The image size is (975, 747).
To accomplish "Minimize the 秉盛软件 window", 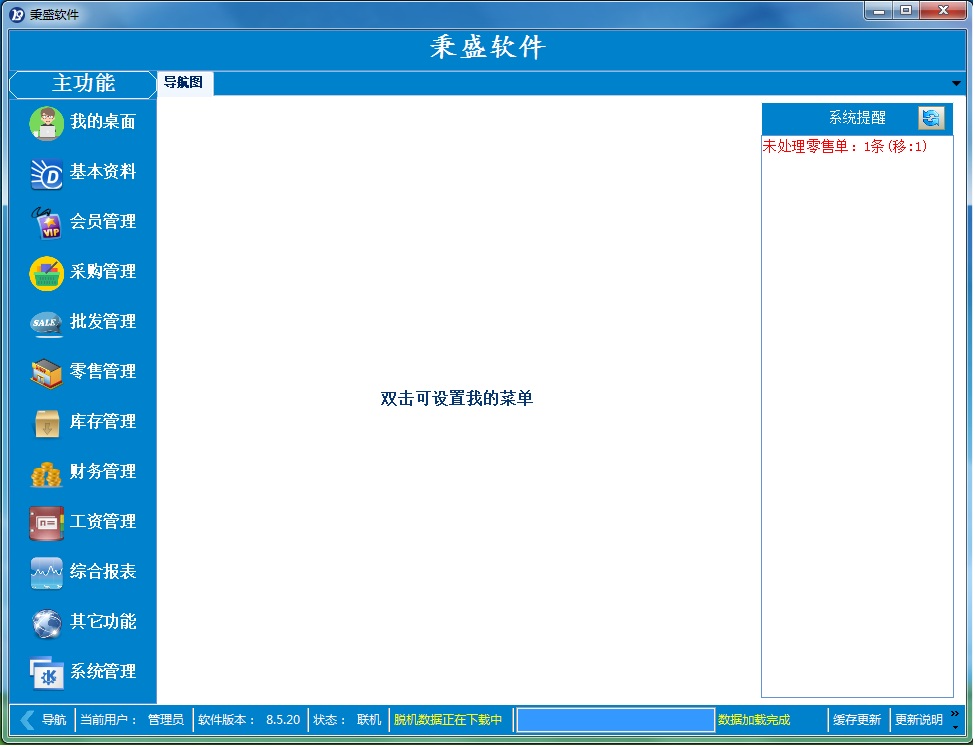I will pyautogui.click(x=879, y=11).
